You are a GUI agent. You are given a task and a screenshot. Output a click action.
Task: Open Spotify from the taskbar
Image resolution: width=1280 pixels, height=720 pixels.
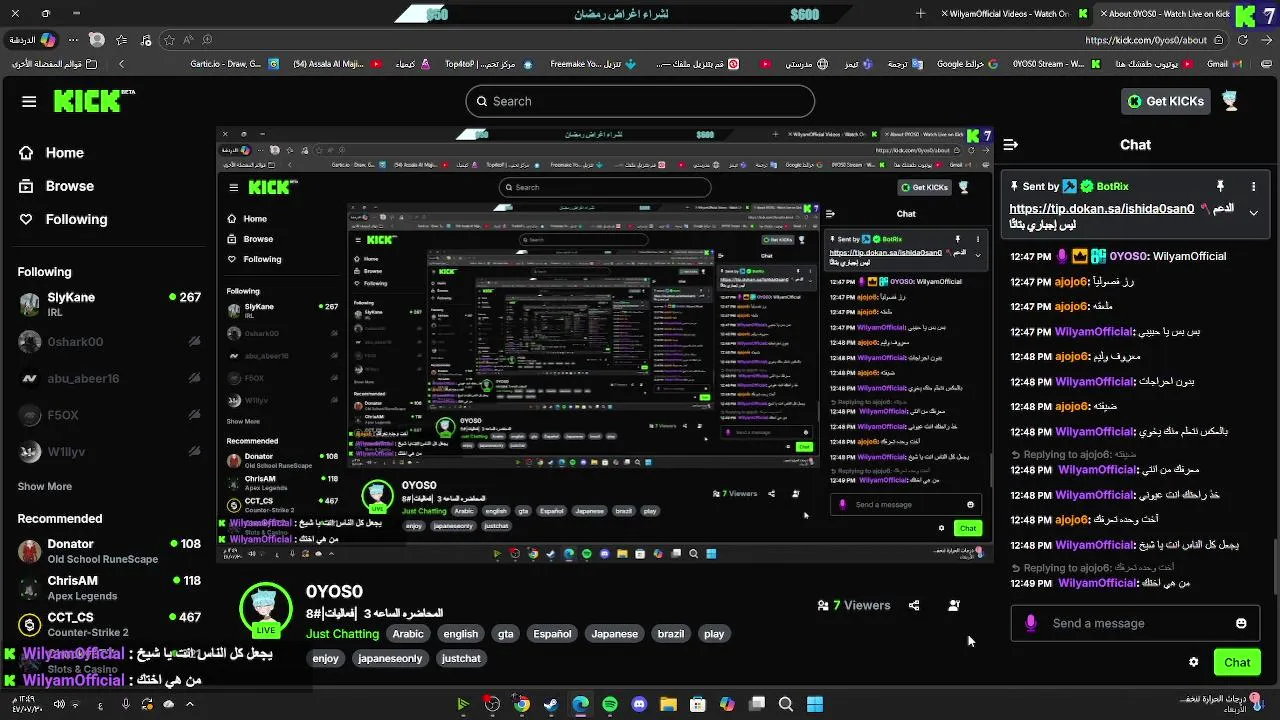tap(610, 705)
